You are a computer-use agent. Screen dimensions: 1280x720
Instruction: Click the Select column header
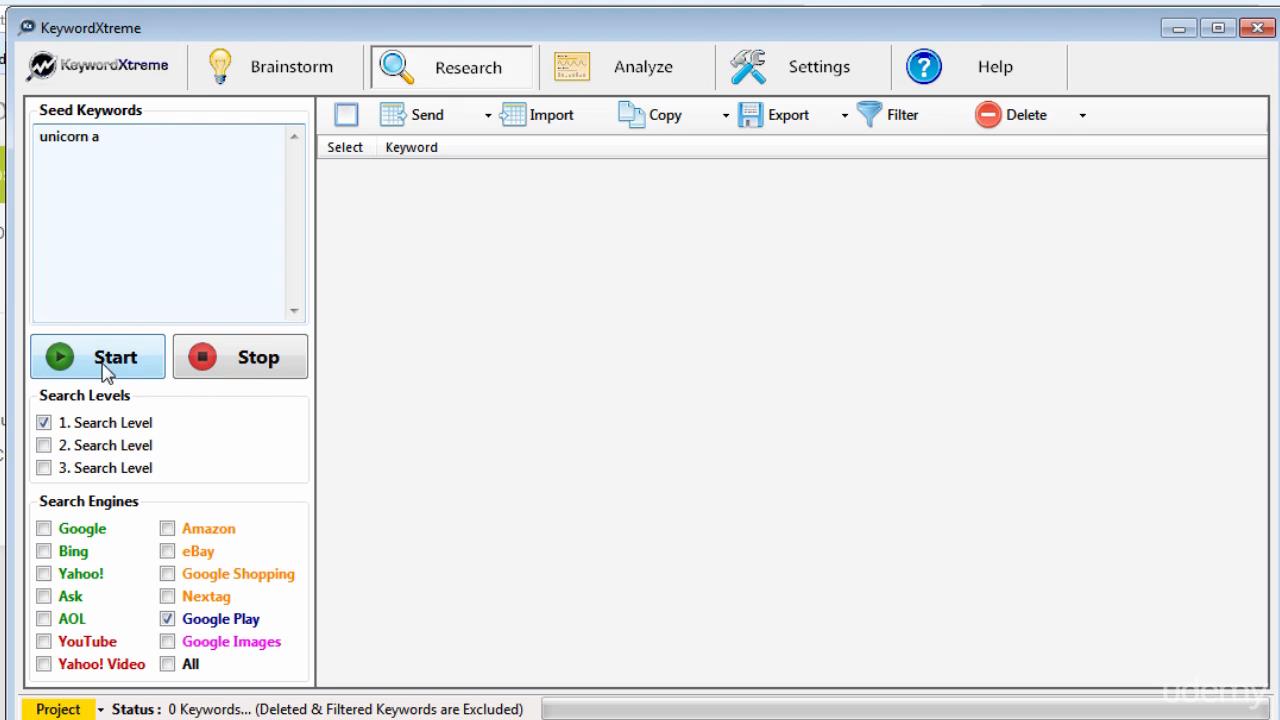click(345, 147)
